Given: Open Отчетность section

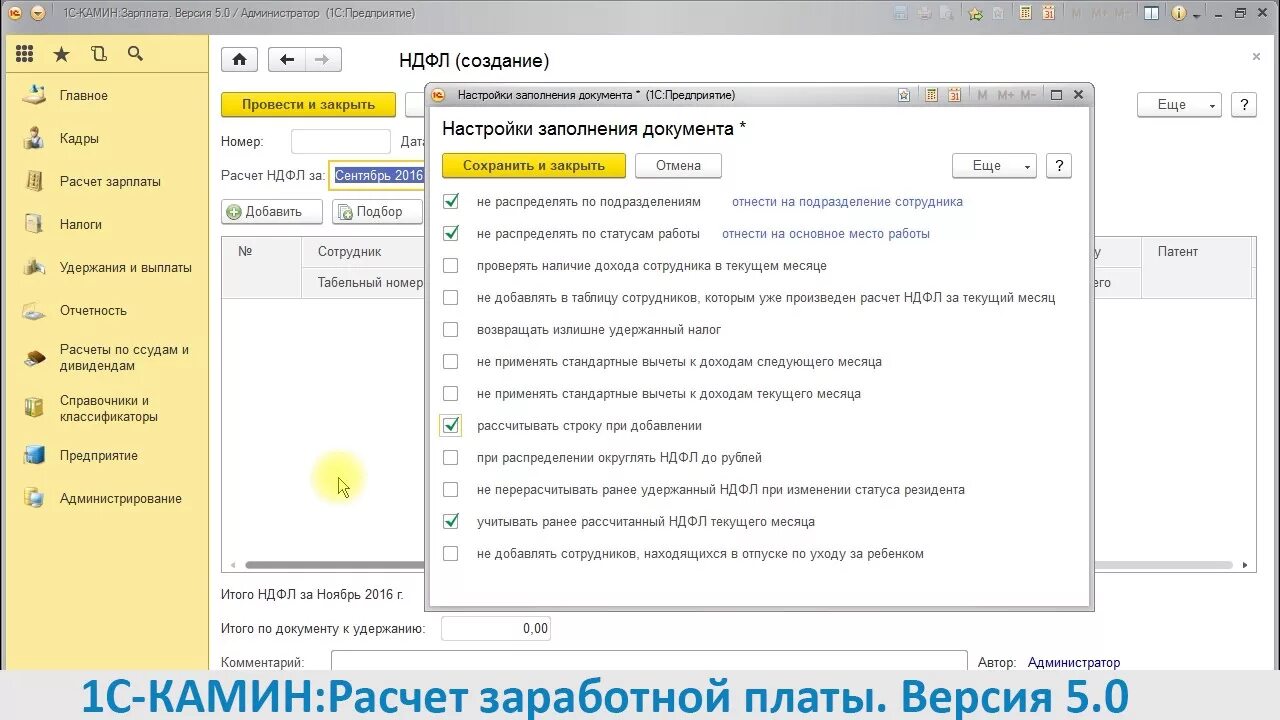Looking at the screenshot, I should [x=93, y=311].
